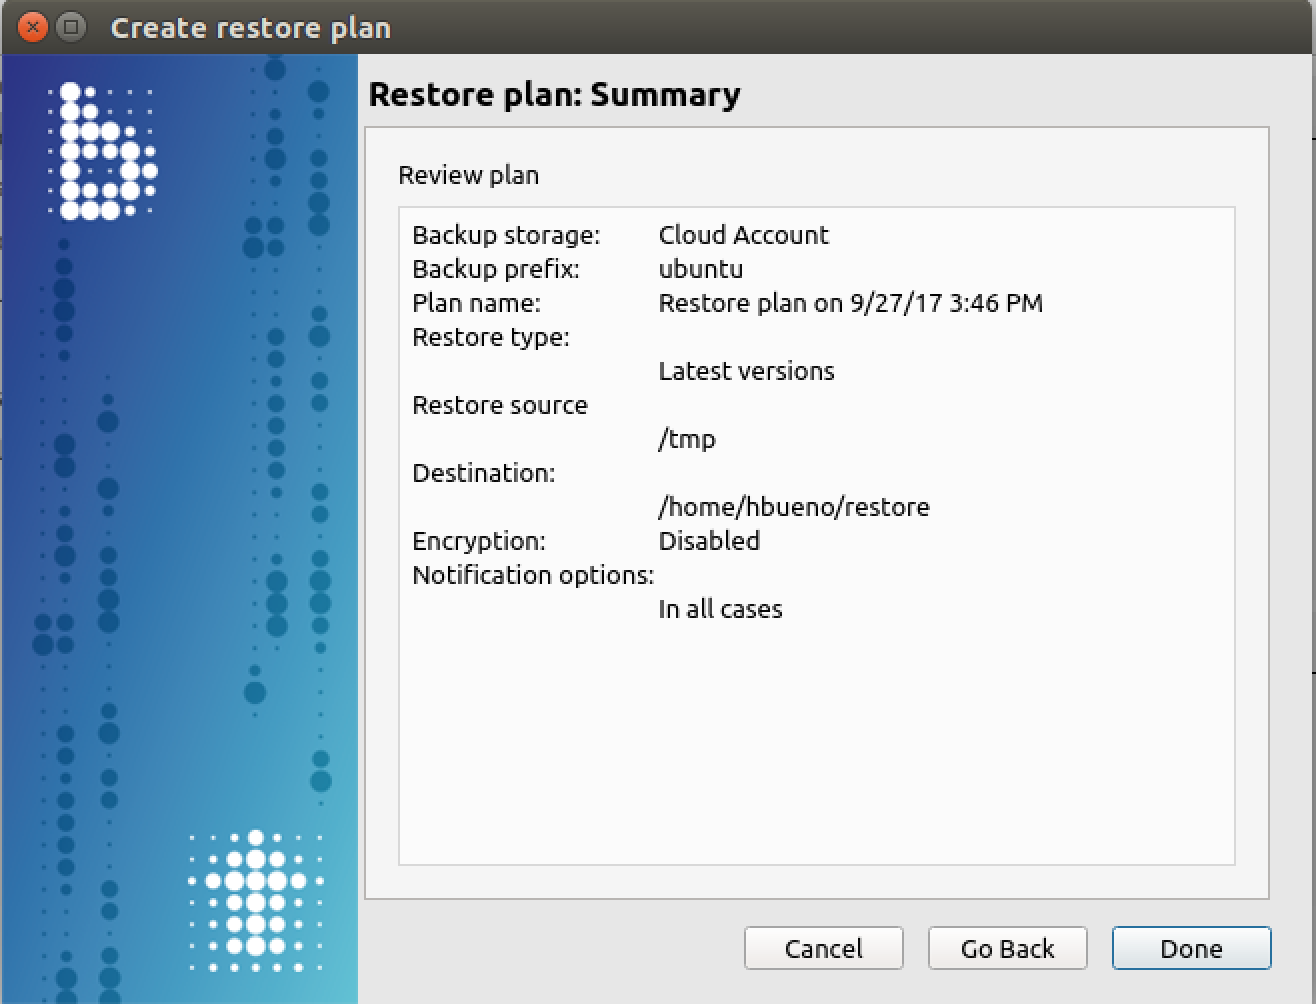Cancel the restore plan wizard
This screenshot has height=1004, width=1316.
pyautogui.click(x=823, y=948)
